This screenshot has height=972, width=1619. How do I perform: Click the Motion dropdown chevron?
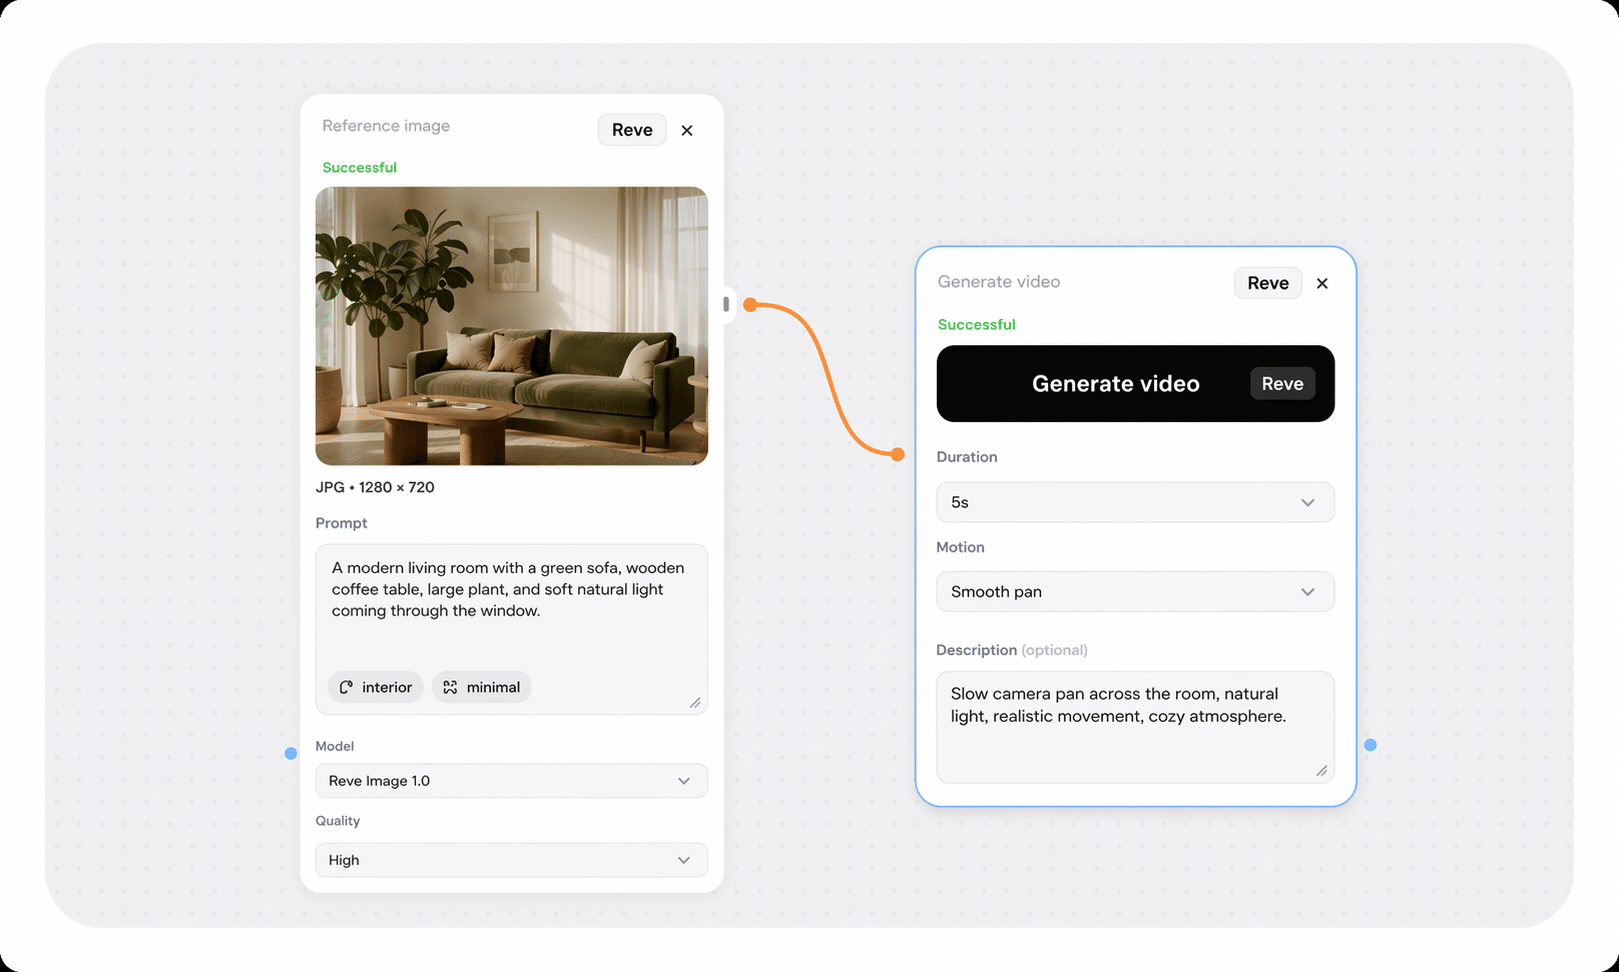point(1308,592)
